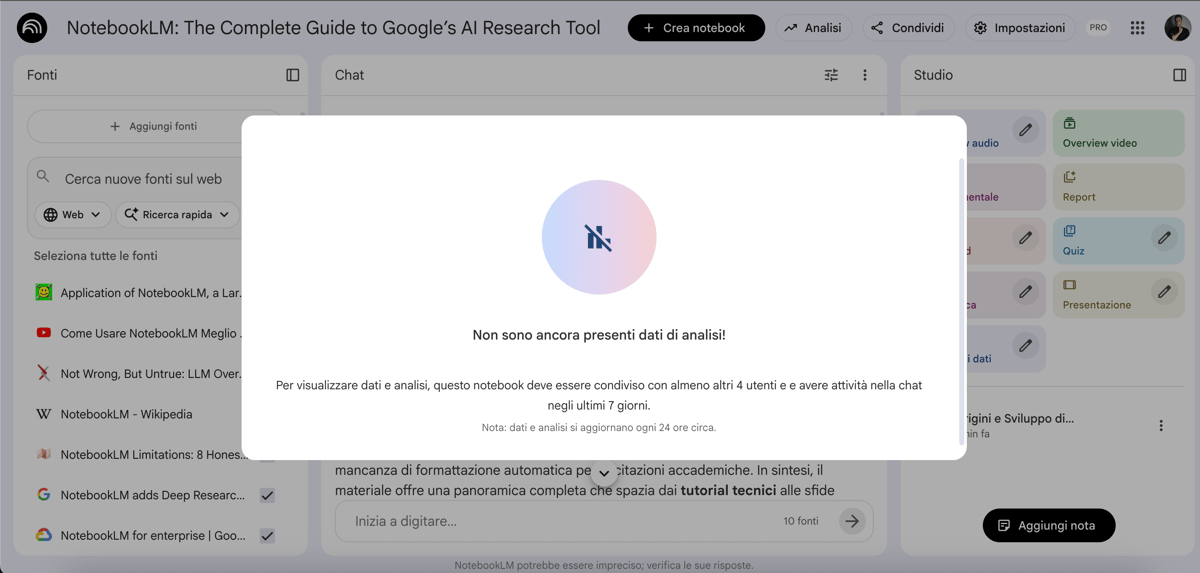Open the Impostazioni menu
This screenshot has height=573, width=1200.
1019,28
